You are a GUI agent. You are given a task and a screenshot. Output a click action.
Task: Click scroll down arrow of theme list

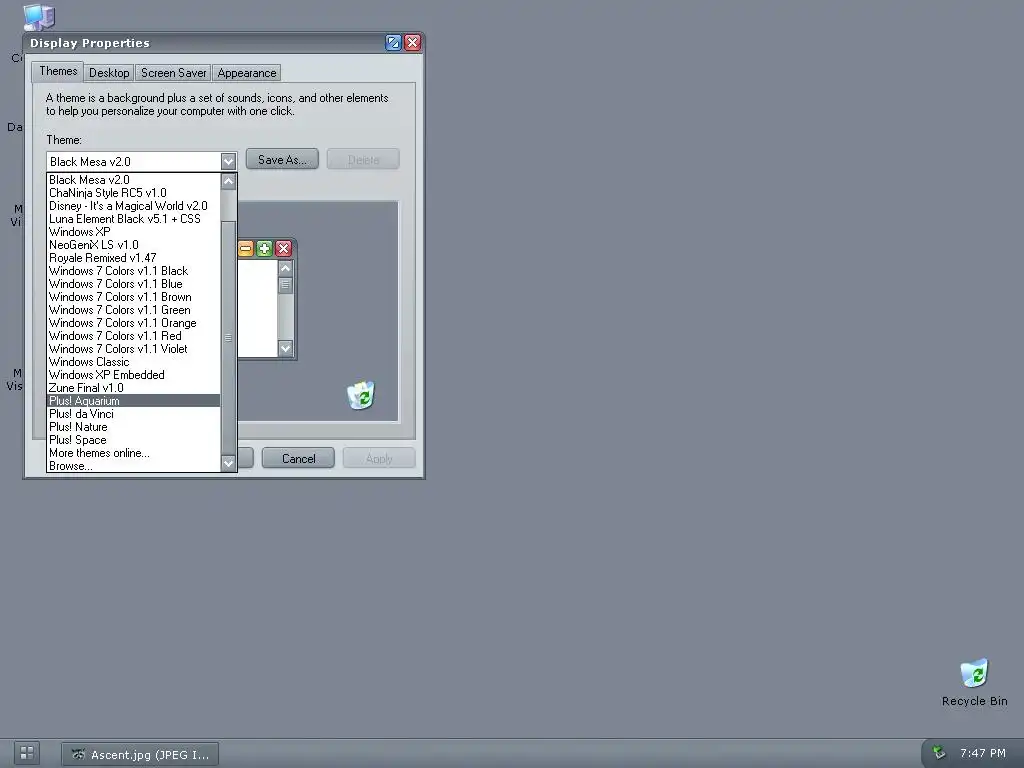click(228, 463)
